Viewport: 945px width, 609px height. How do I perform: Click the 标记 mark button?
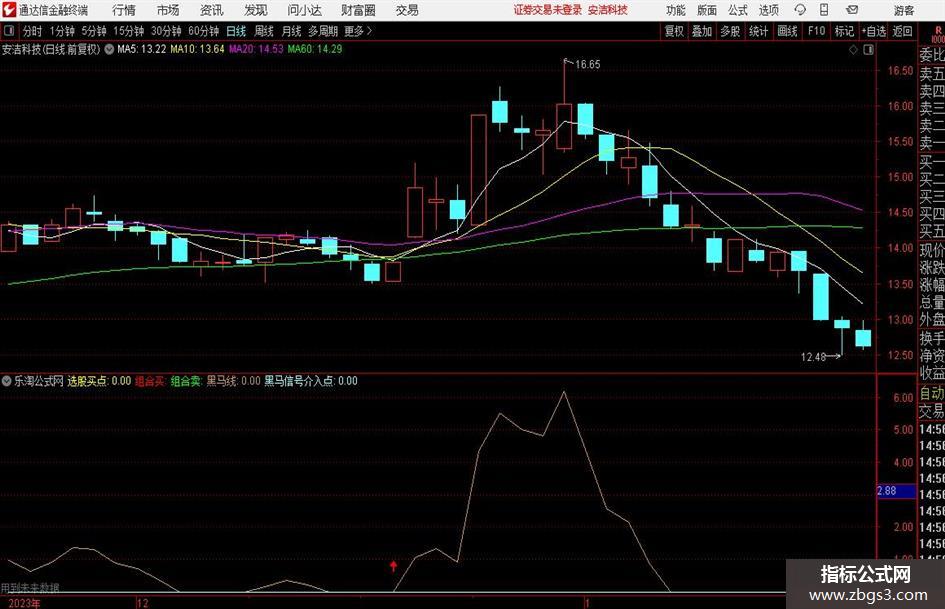click(x=844, y=31)
